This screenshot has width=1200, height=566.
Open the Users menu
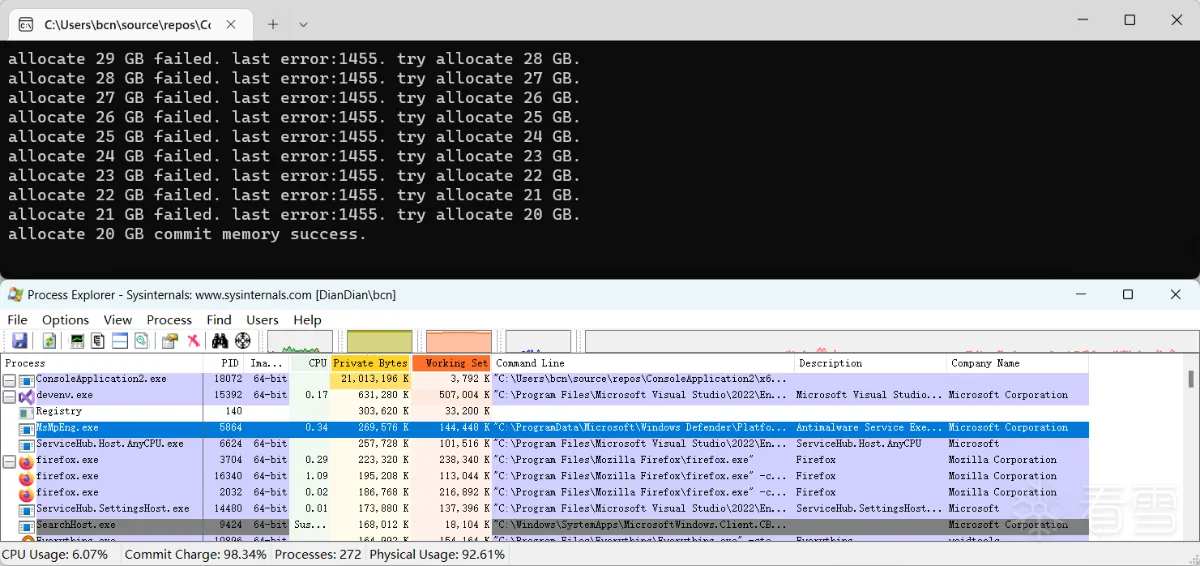[x=262, y=320]
